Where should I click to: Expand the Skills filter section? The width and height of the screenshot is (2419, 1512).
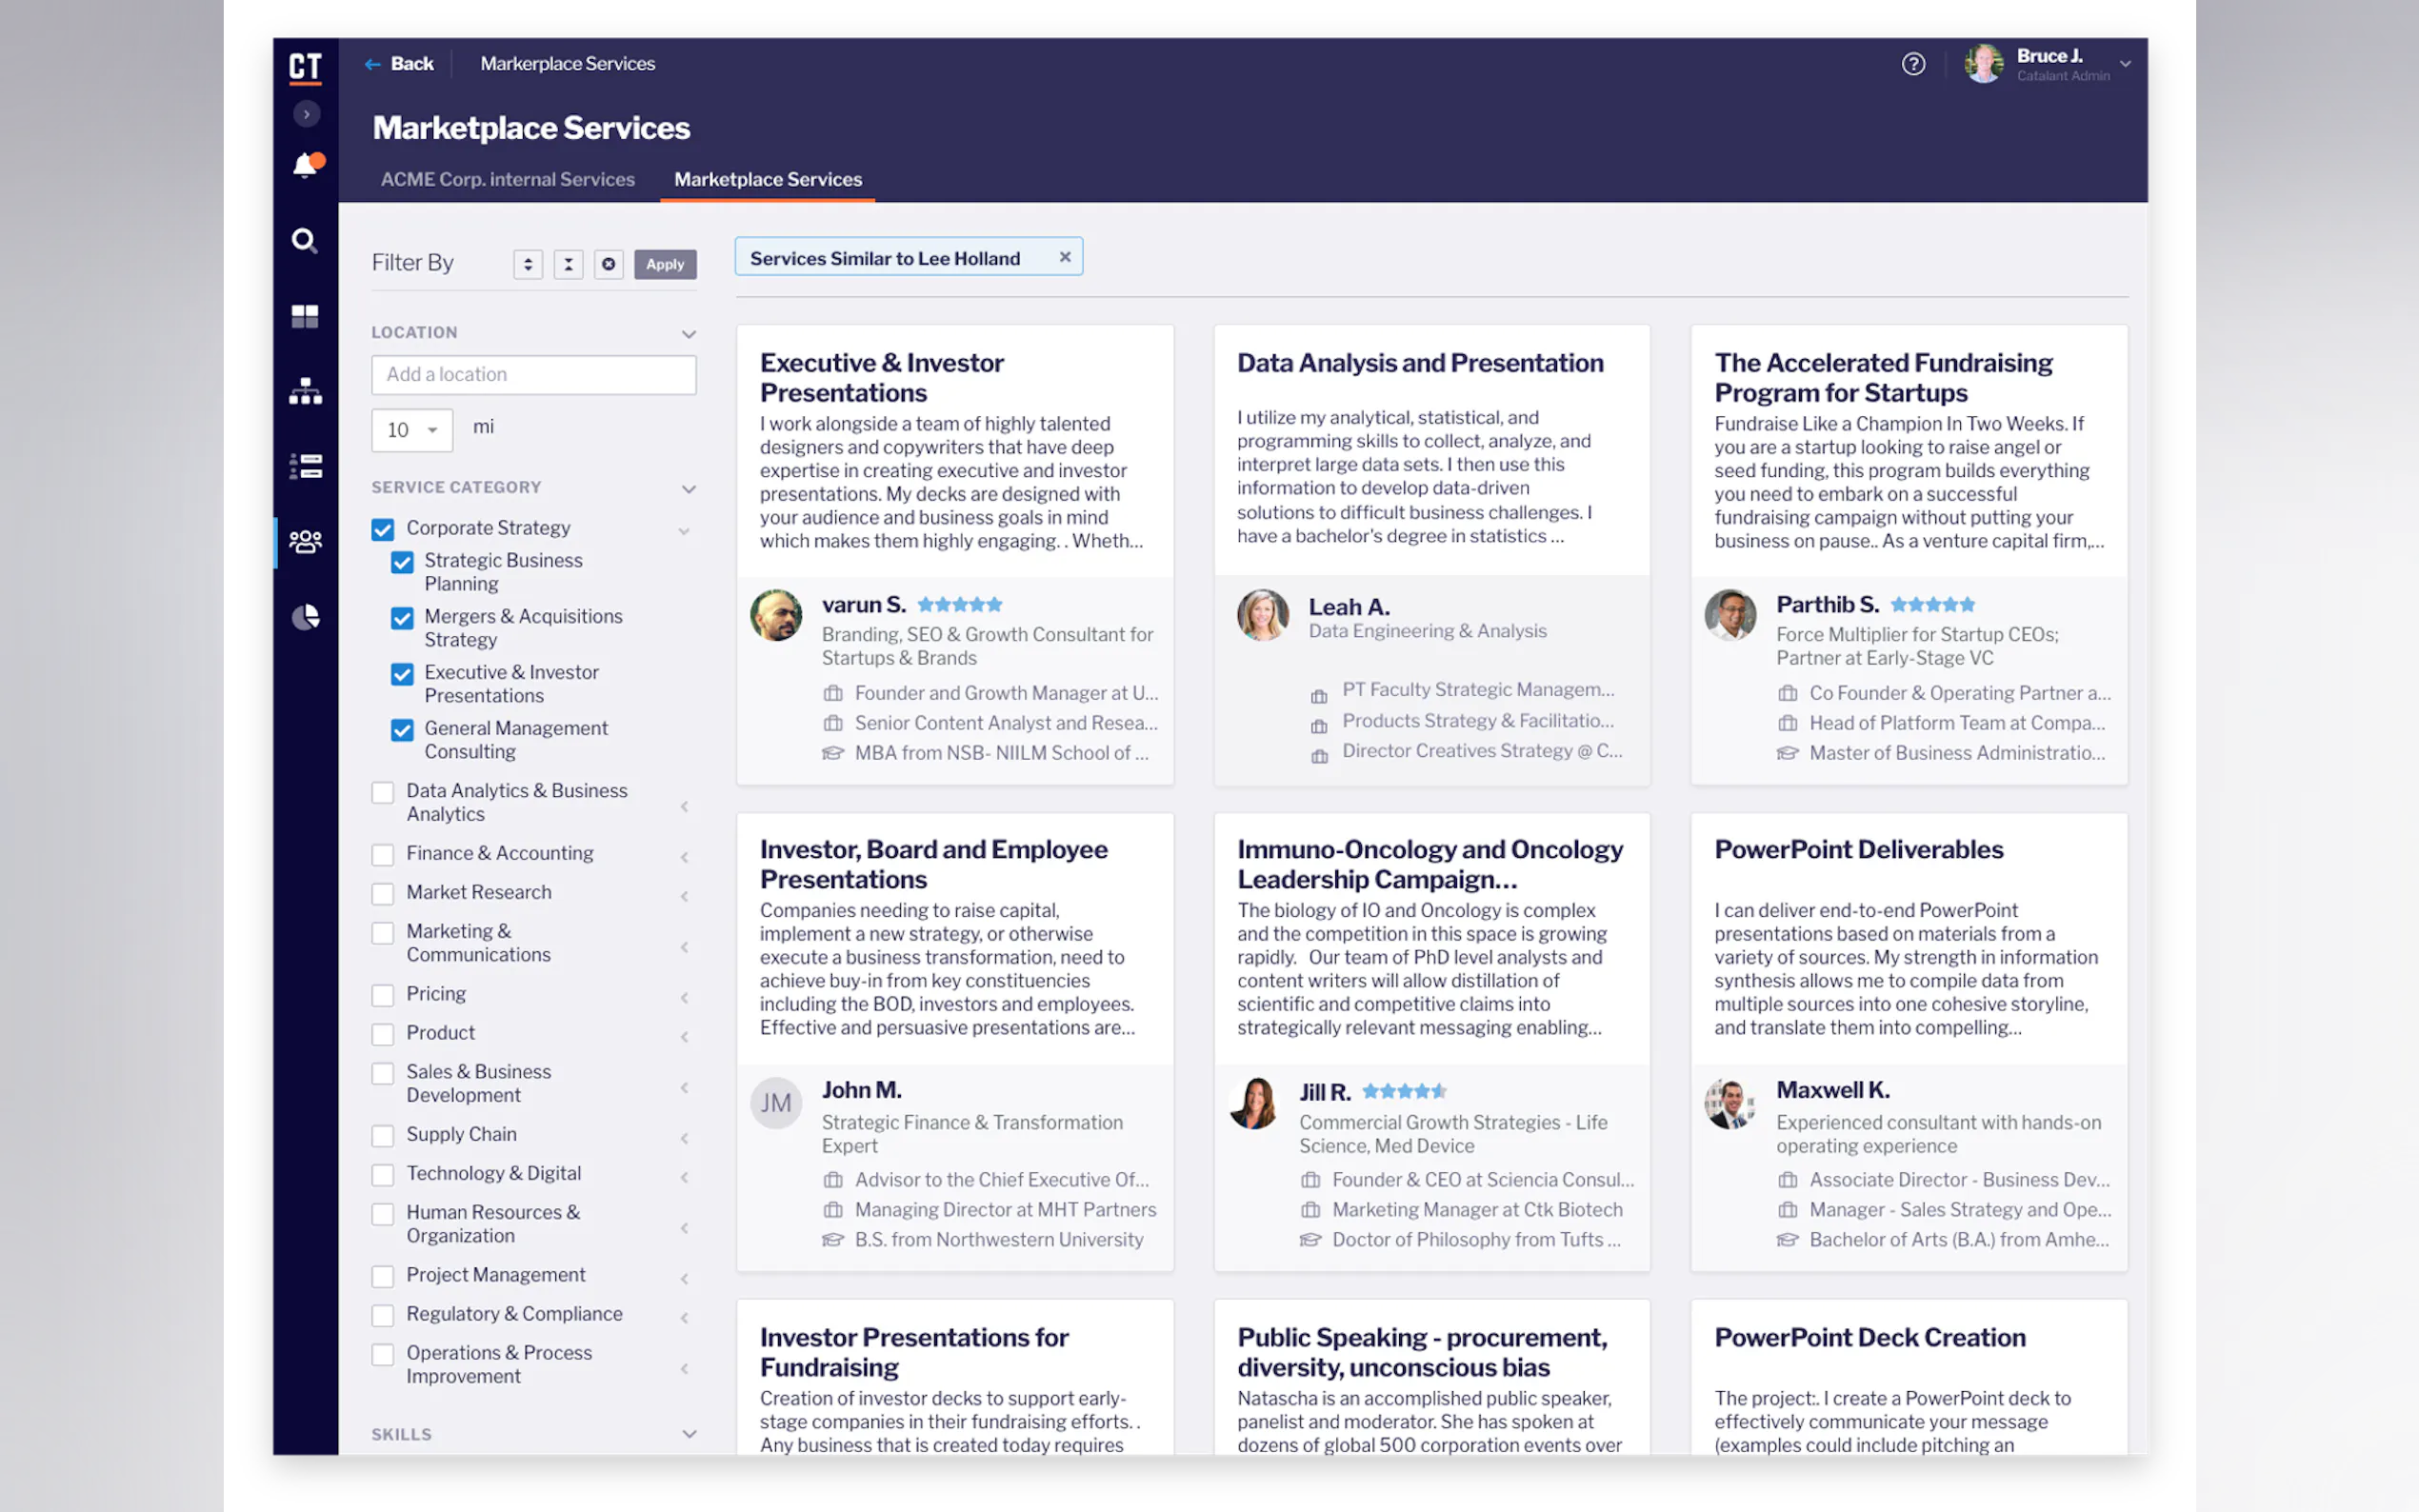689,1434
